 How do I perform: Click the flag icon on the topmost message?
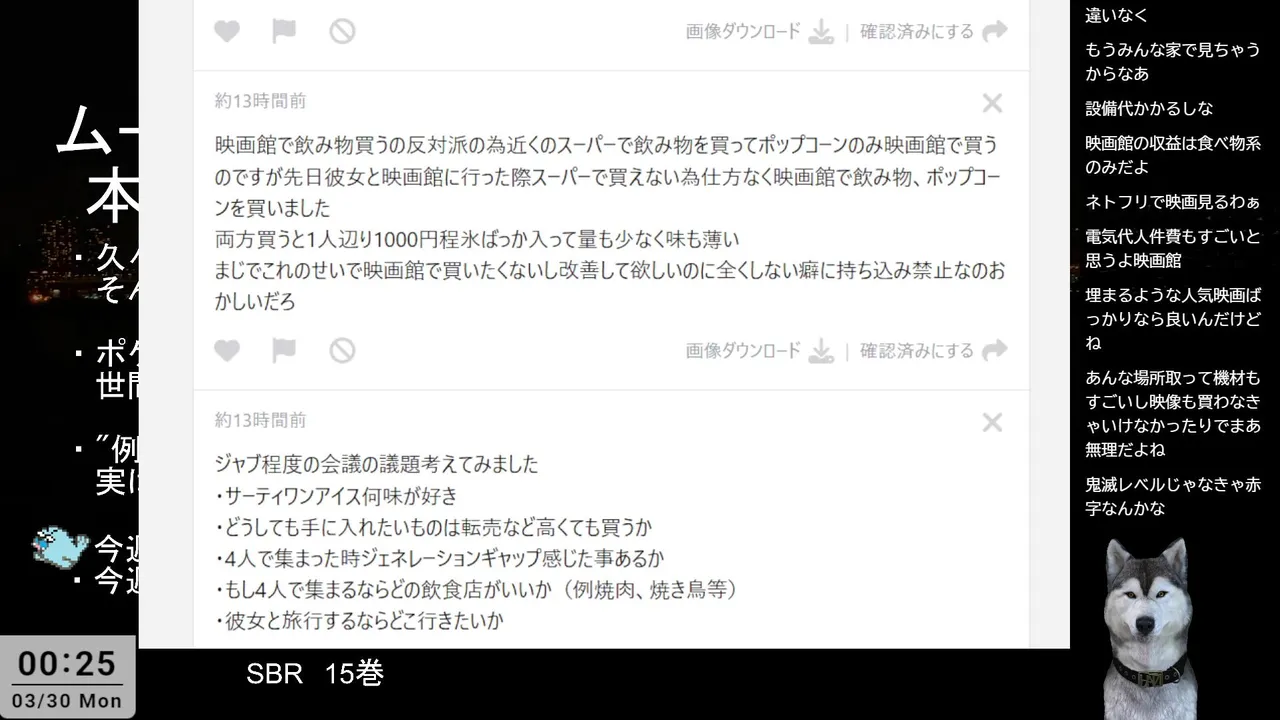(x=284, y=31)
